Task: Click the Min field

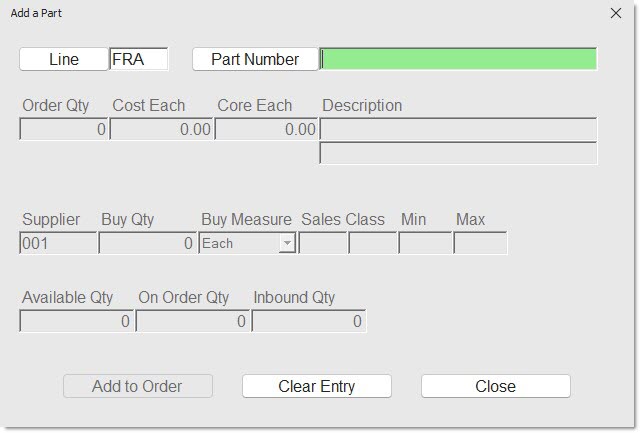Action: [x=425, y=243]
